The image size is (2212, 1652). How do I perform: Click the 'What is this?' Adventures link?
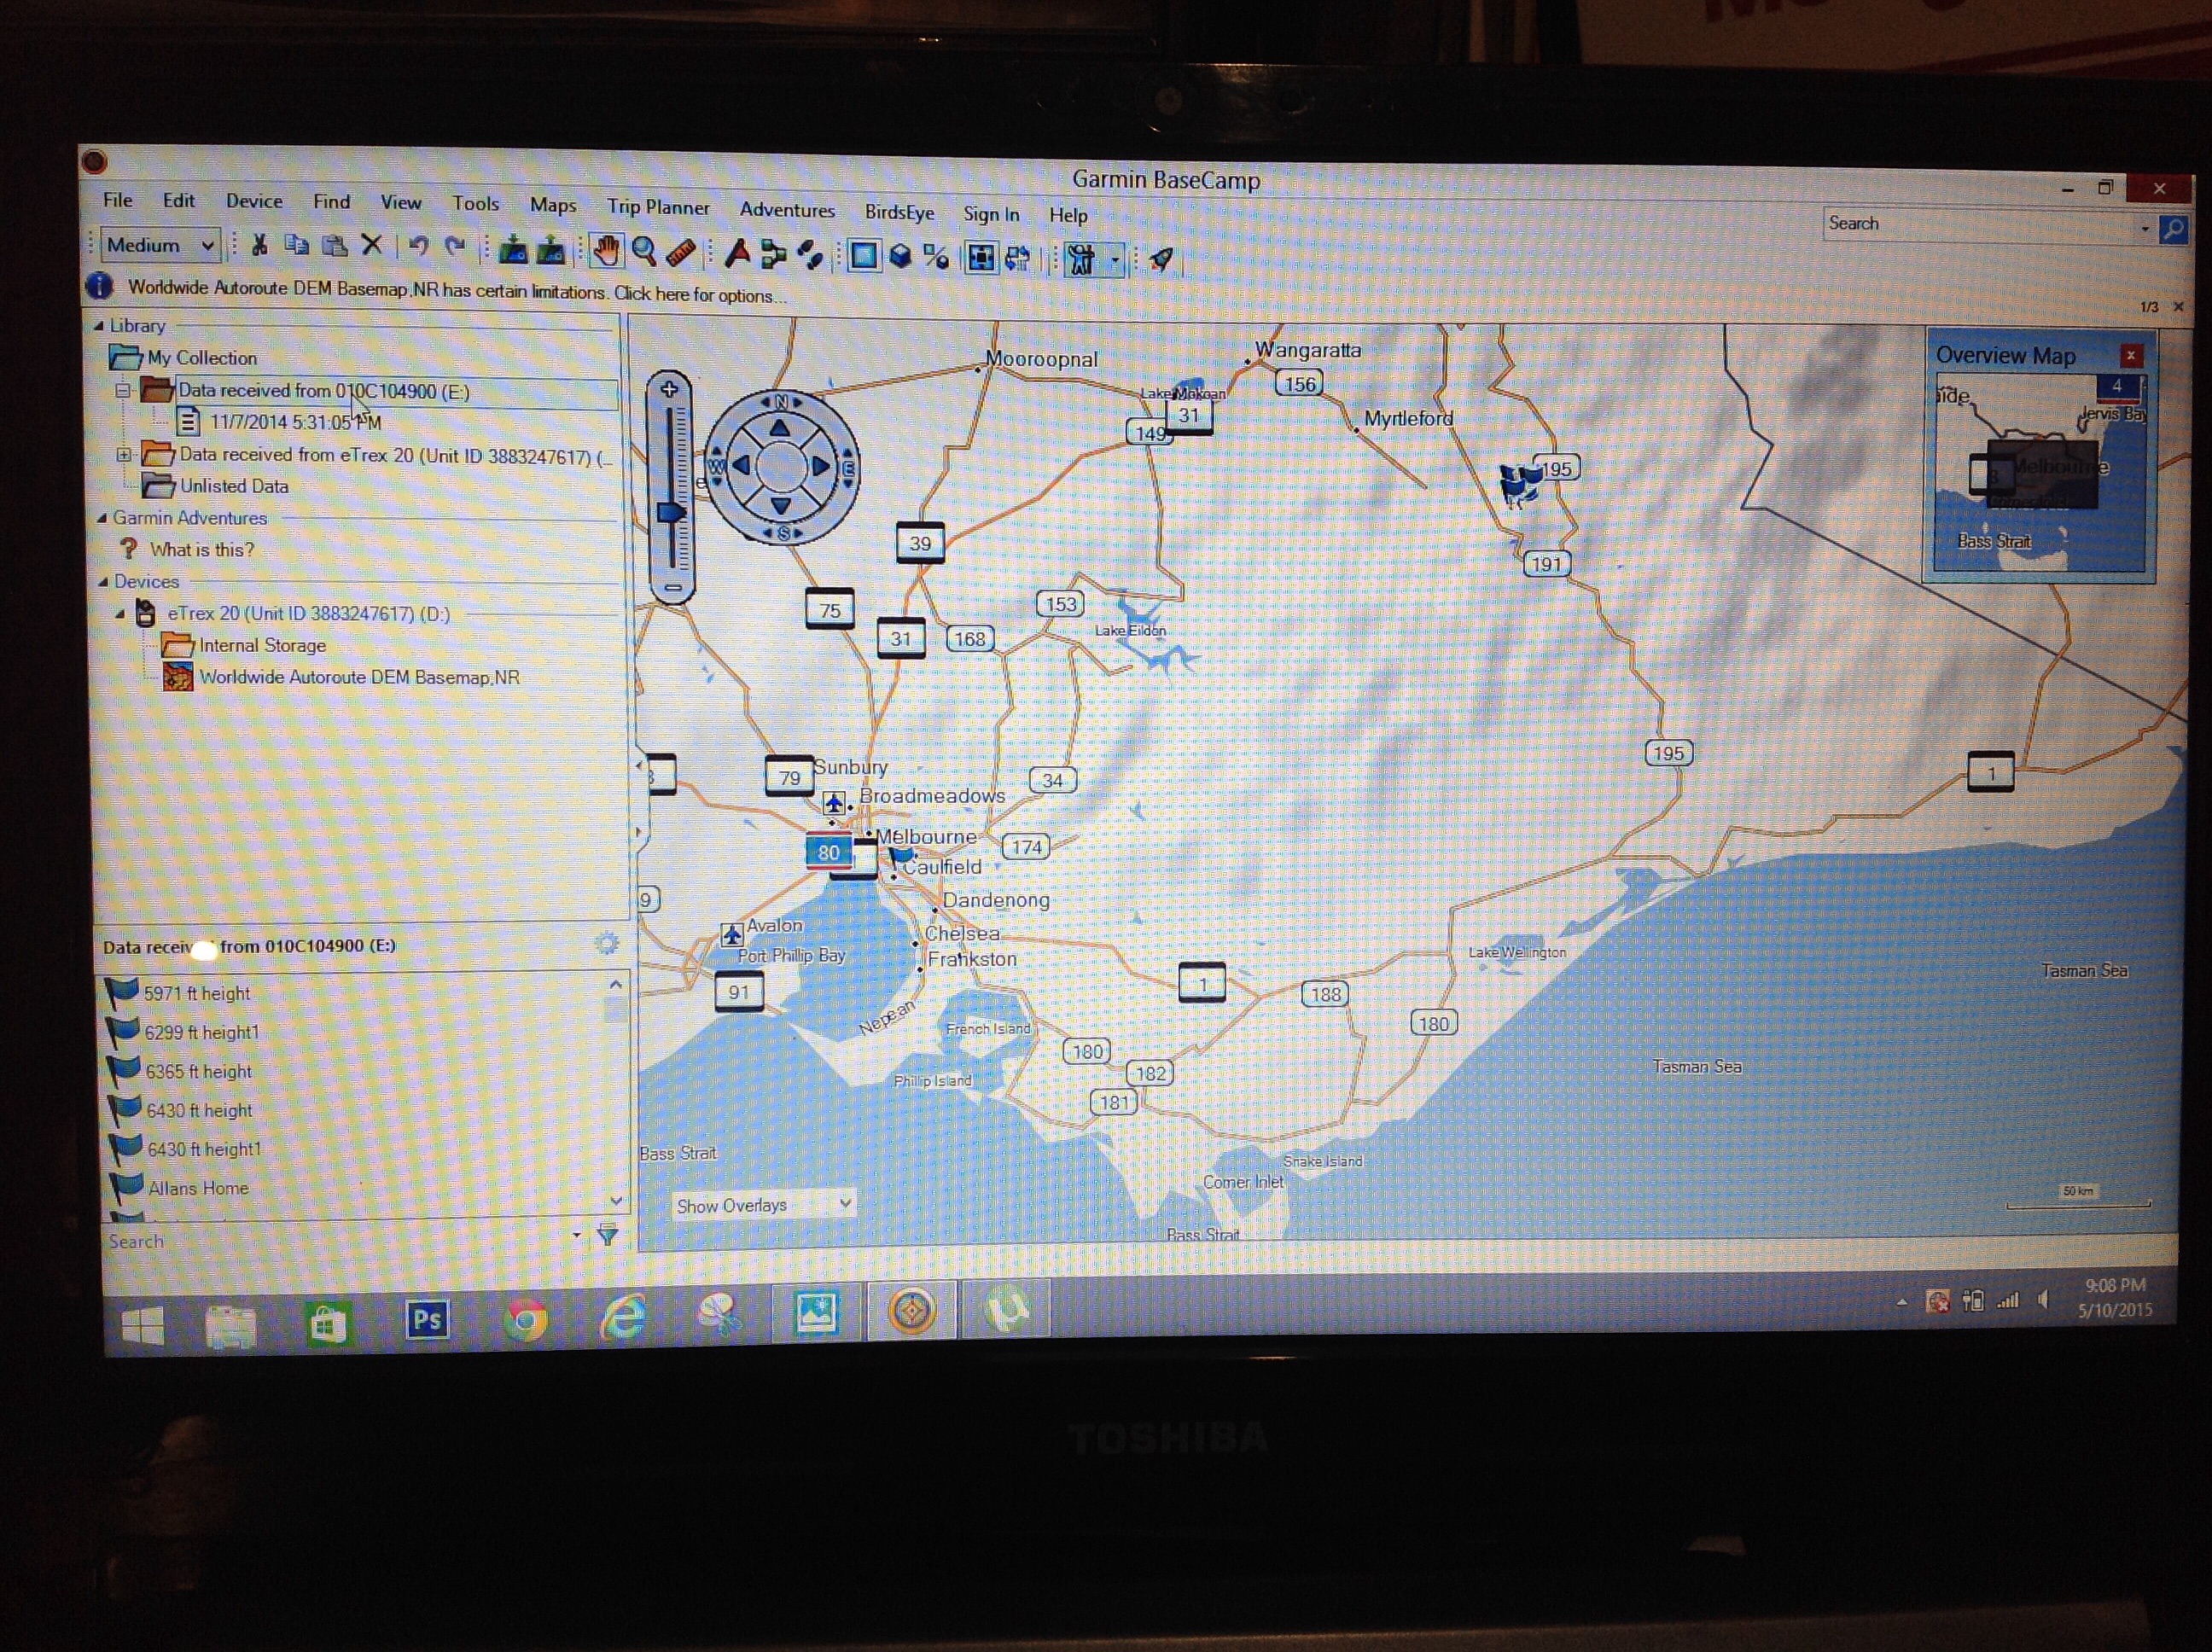202,549
